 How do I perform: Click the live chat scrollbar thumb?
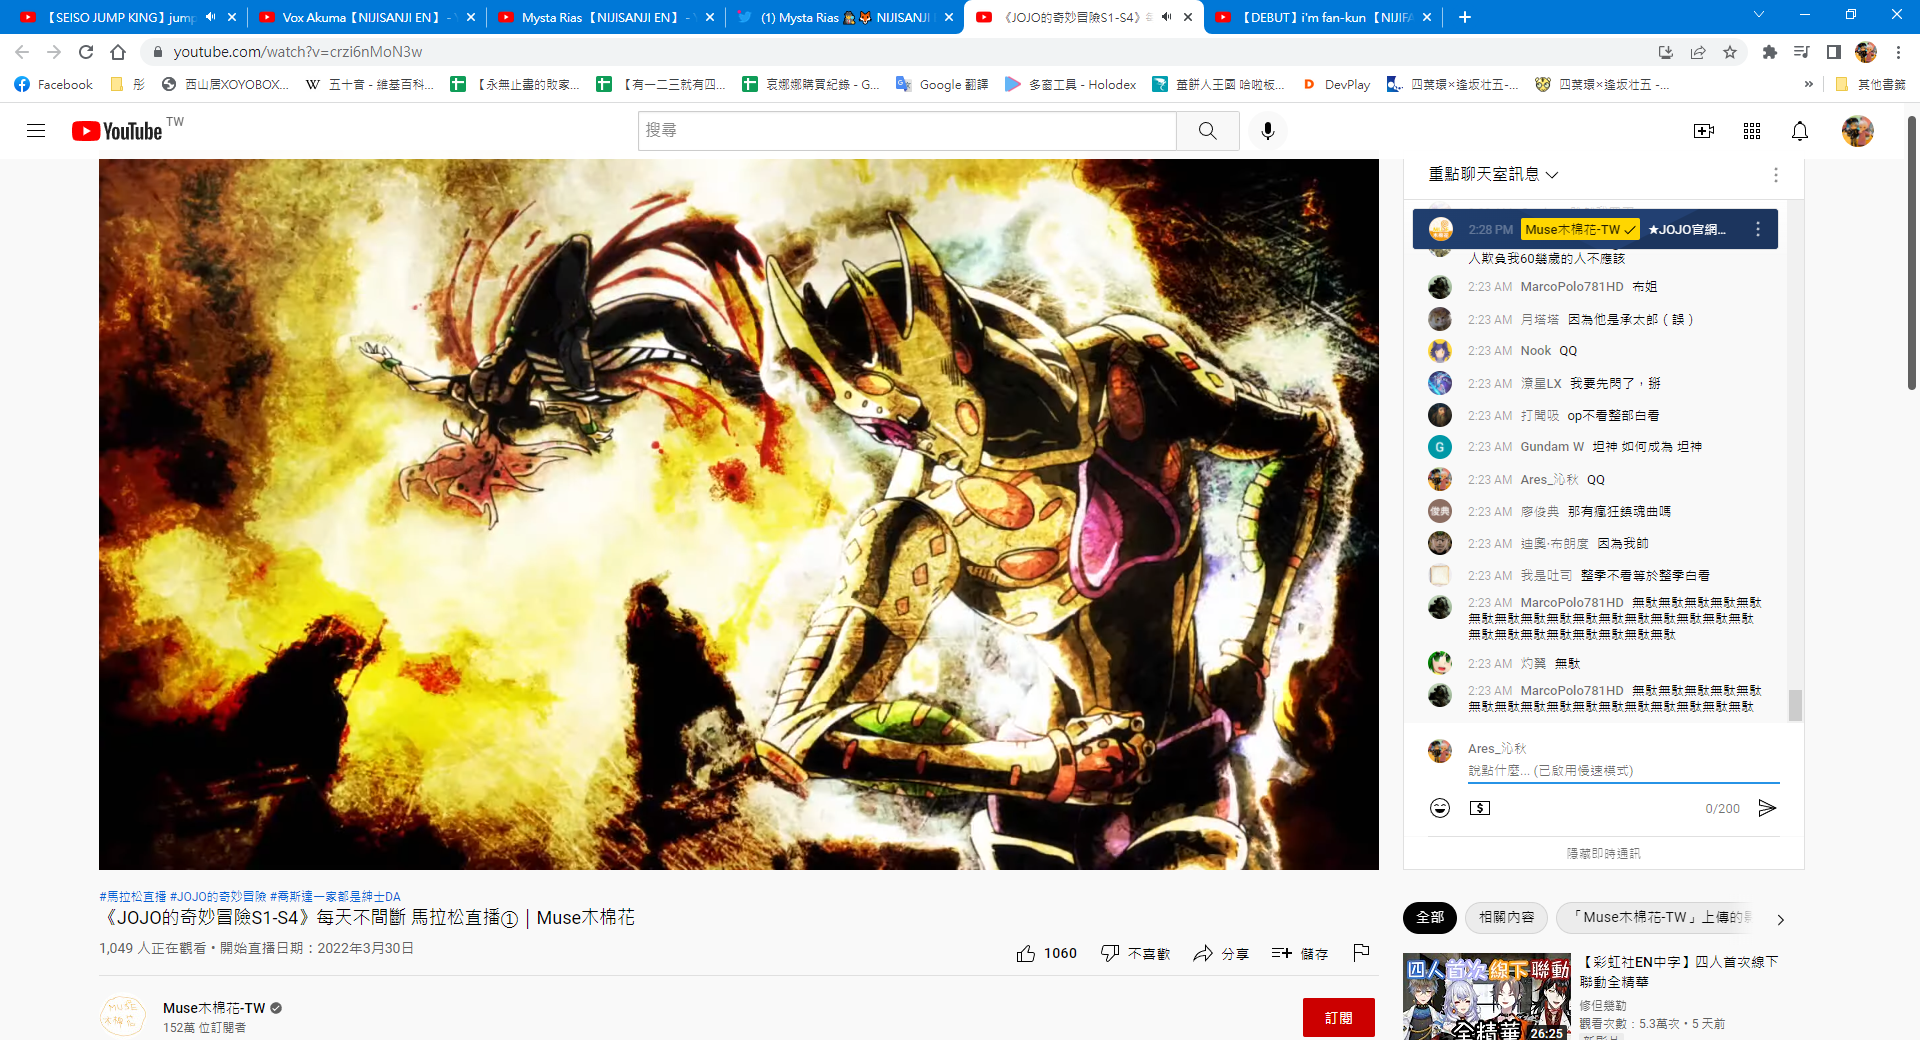point(1795,704)
